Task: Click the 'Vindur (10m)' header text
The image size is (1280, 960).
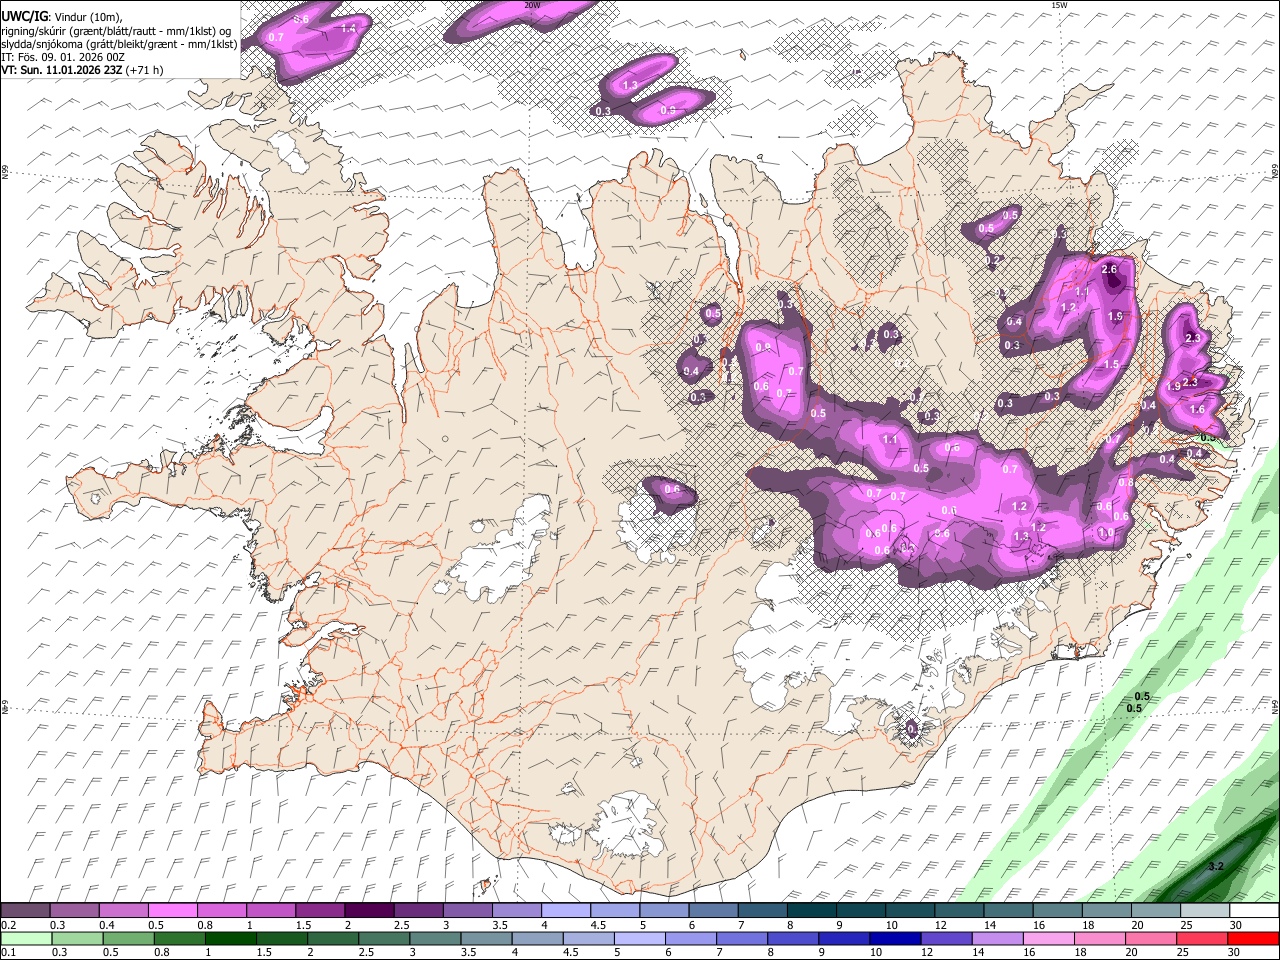Action: 90,17
